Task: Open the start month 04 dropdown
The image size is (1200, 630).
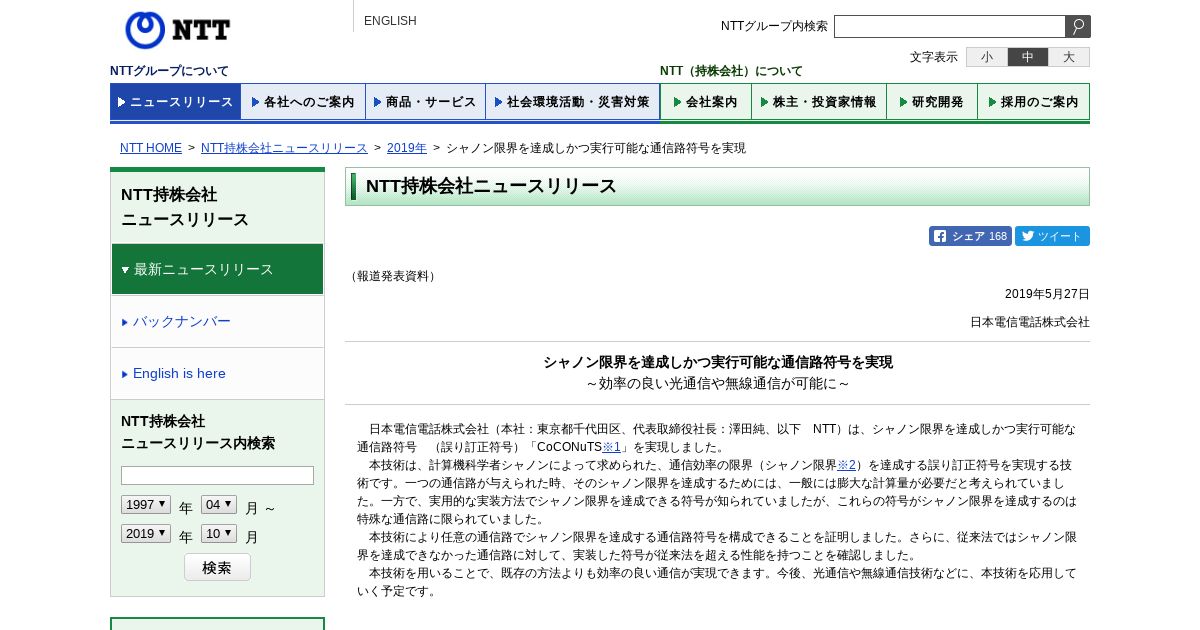Action: (219, 505)
